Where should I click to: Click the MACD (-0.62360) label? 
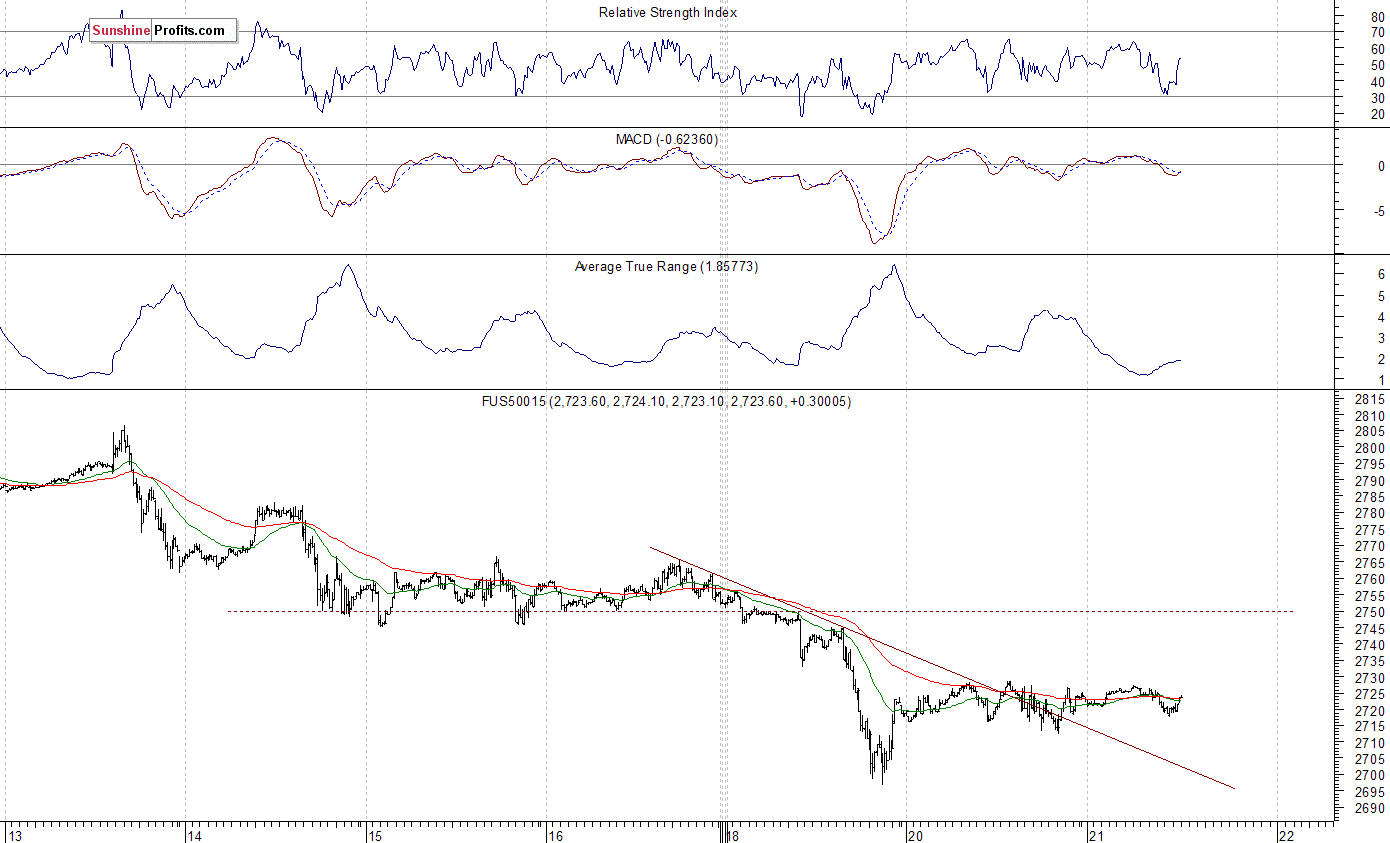coord(666,139)
